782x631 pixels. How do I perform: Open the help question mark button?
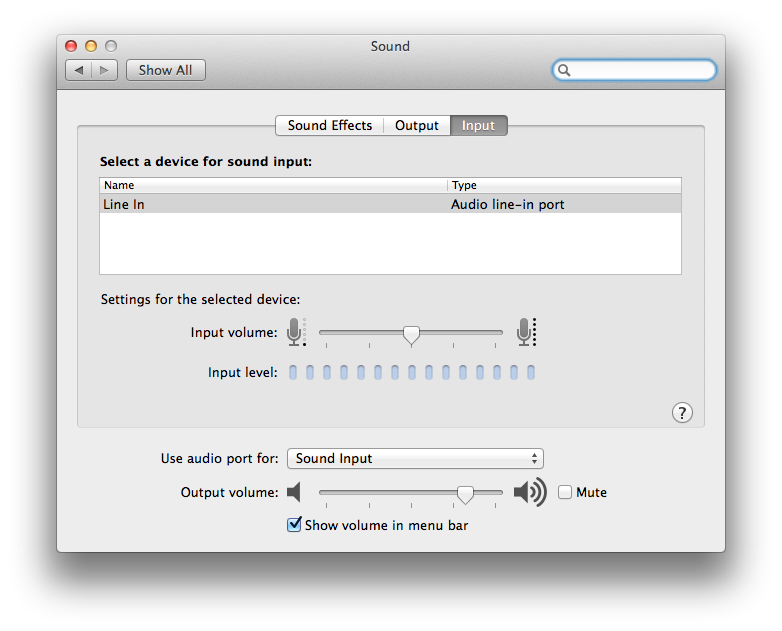pyautogui.click(x=682, y=413)
